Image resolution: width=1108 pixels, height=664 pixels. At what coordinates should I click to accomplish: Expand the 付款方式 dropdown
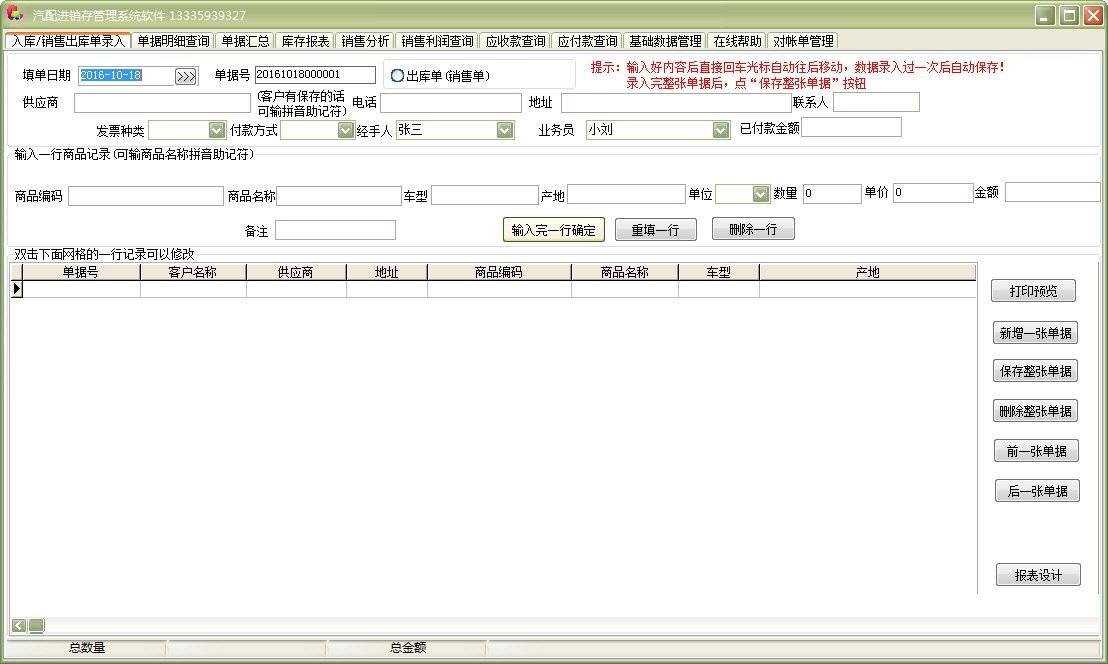click(346, 130)
